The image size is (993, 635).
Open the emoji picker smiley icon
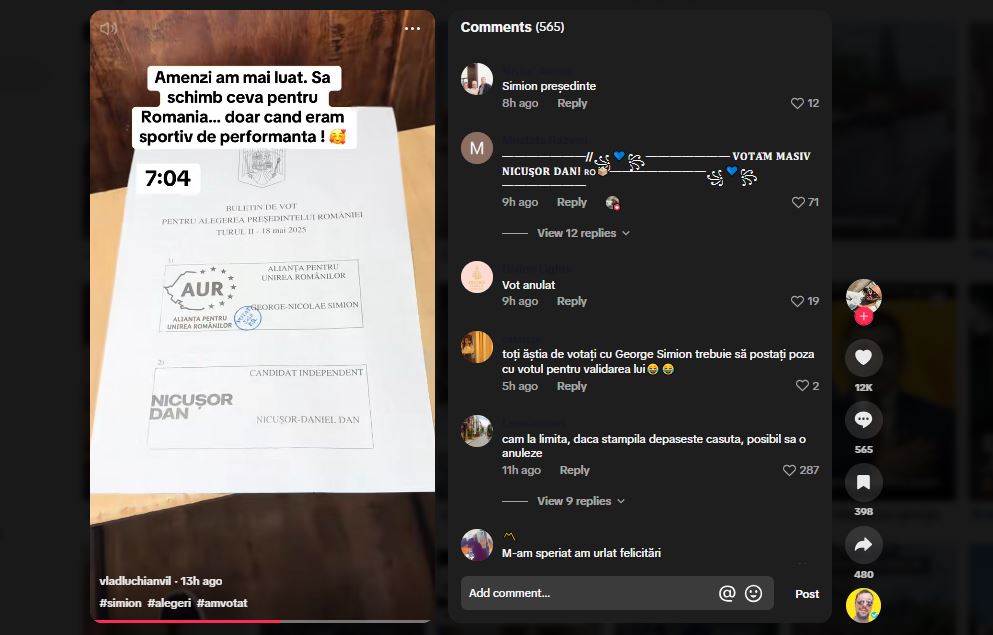753,593
